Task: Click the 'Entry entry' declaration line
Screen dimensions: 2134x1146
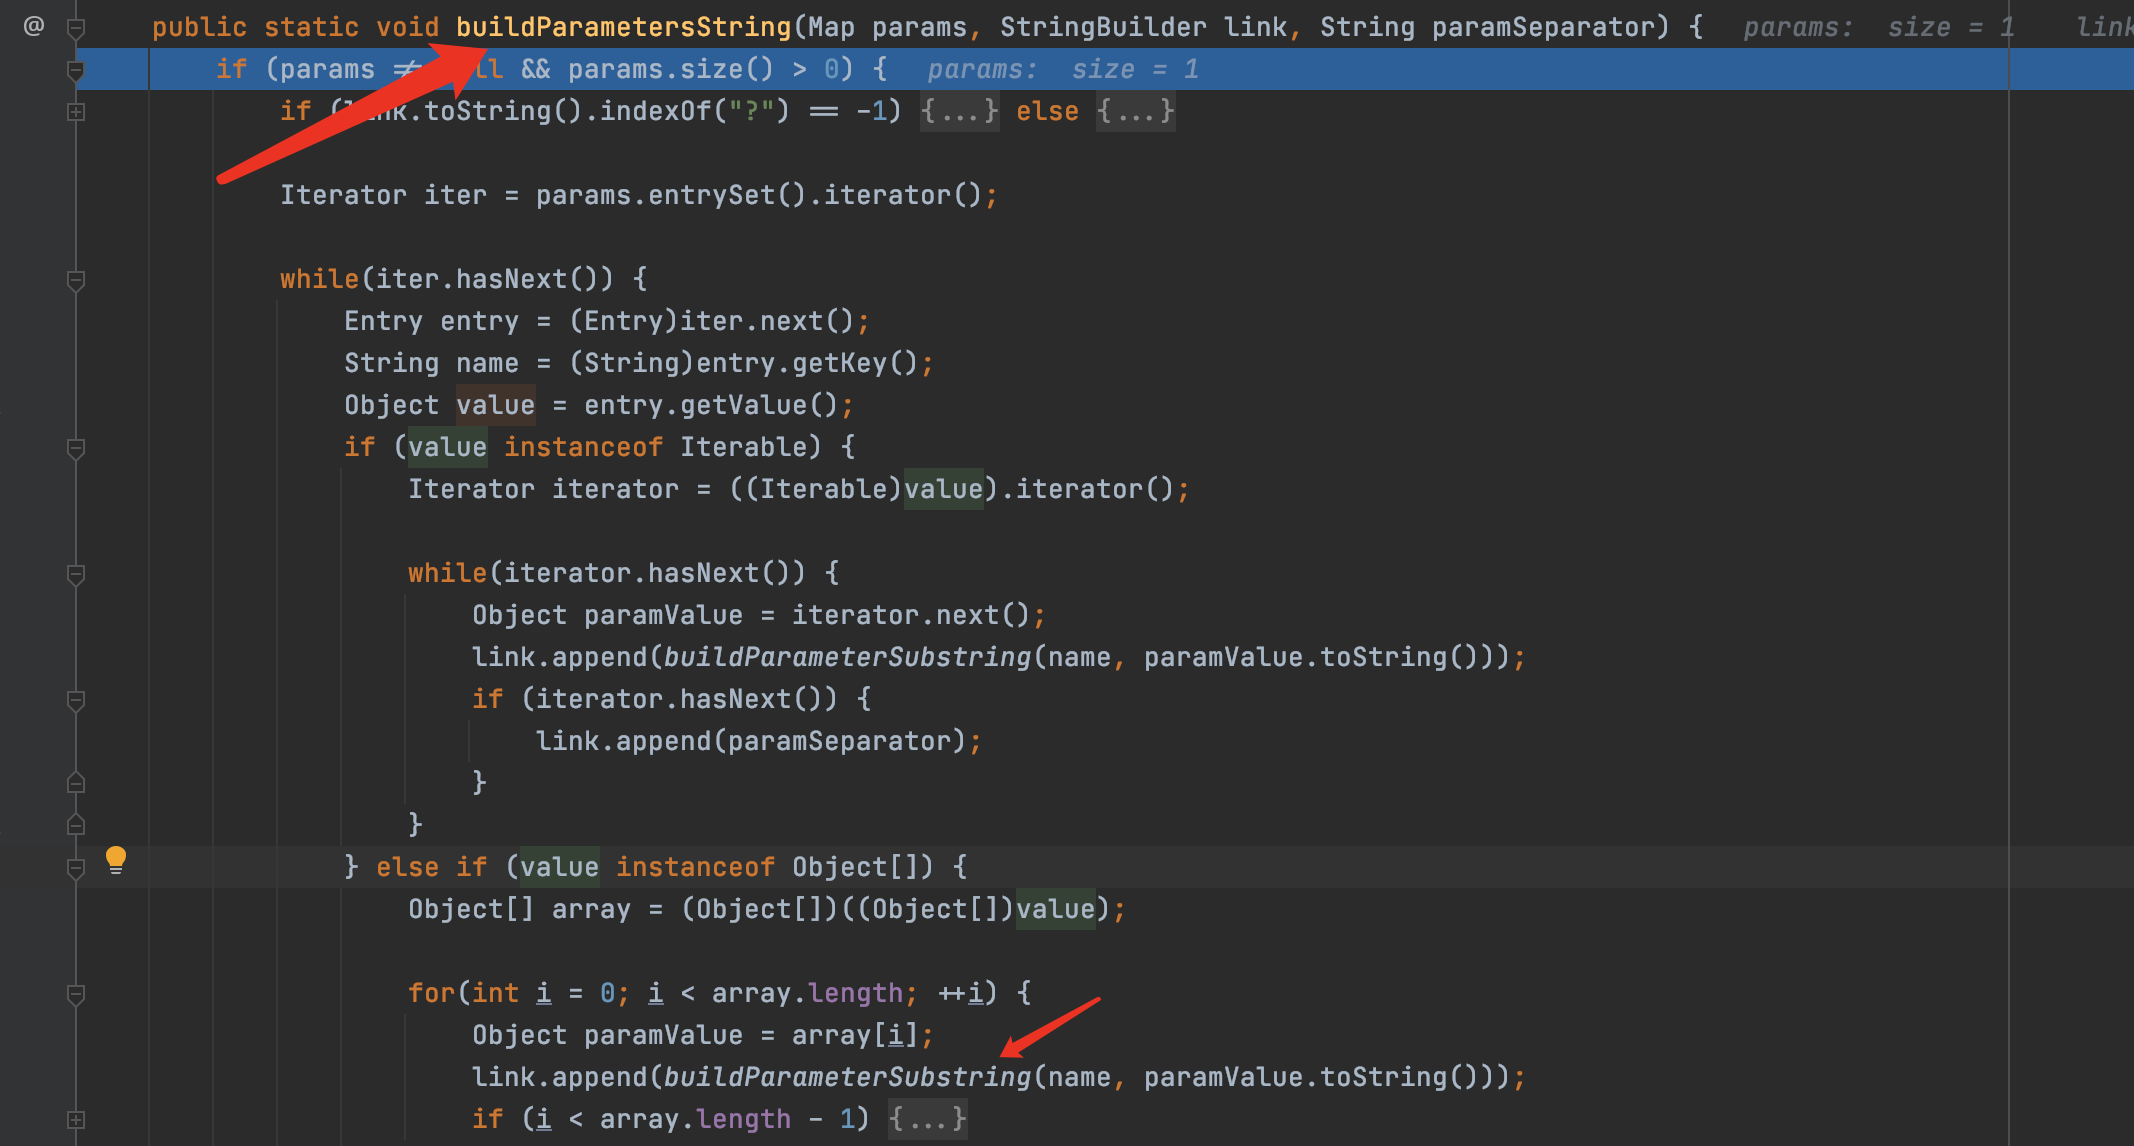Action: [x=607, y=321]
